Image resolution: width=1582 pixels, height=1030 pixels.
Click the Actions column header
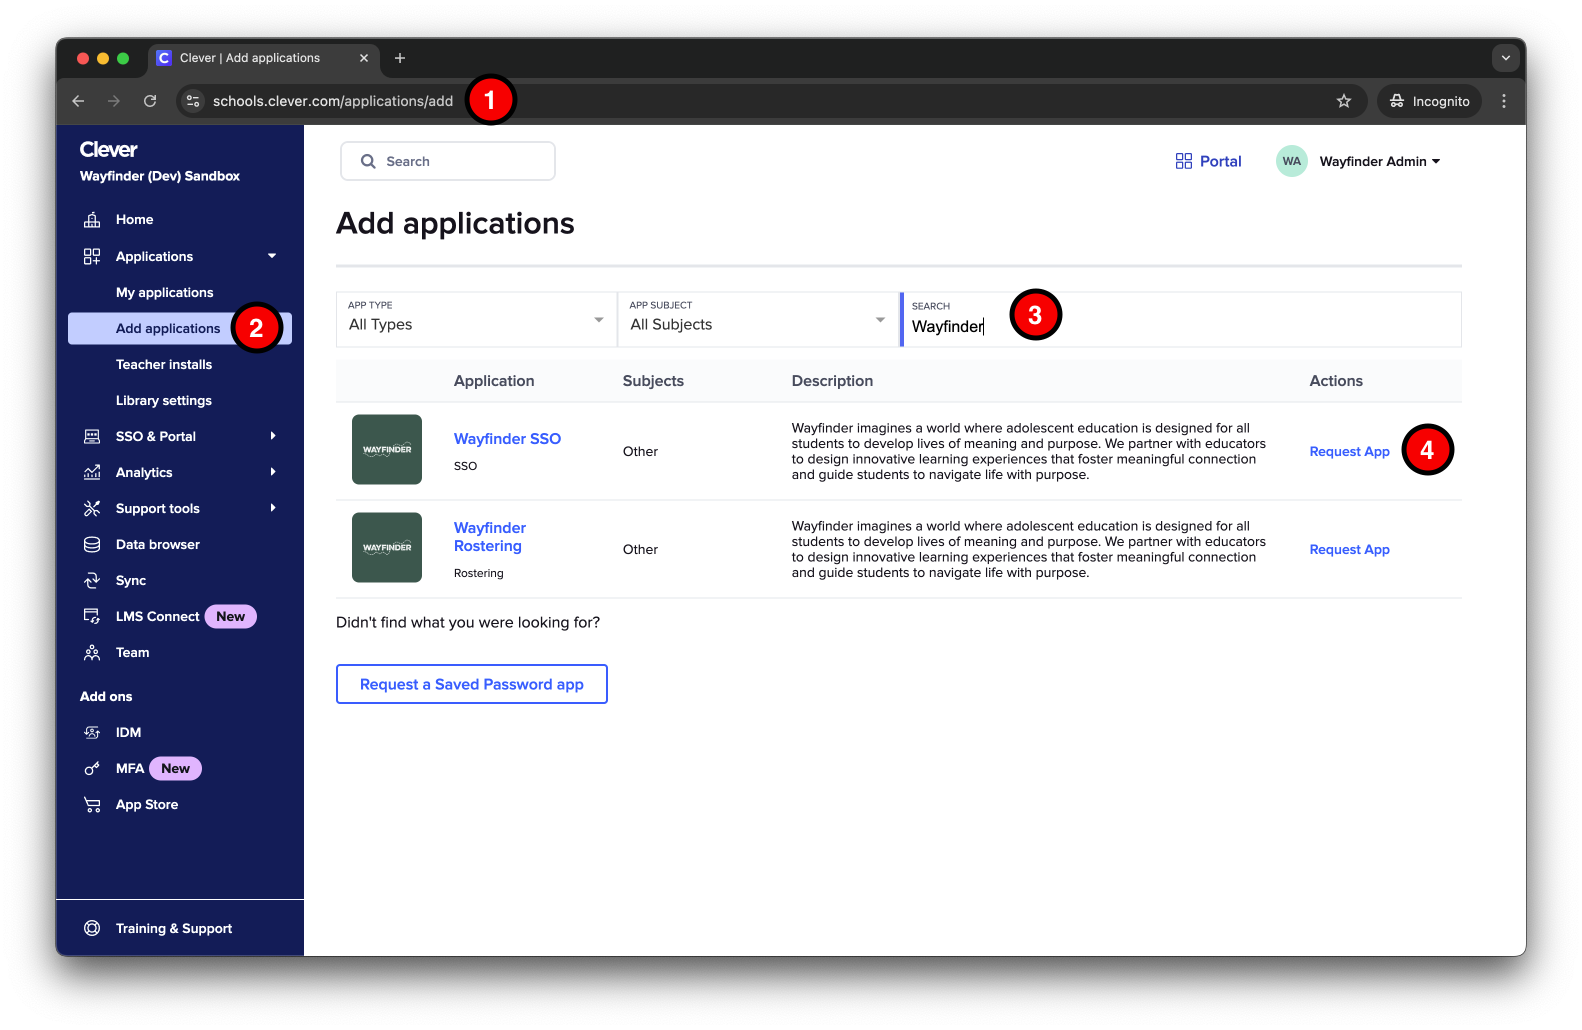1336,381
